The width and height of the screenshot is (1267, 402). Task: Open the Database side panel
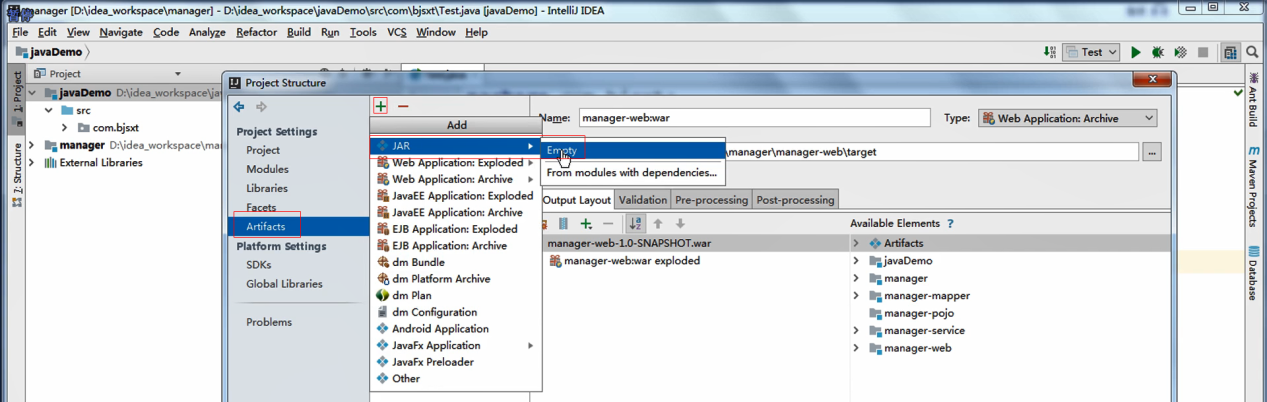(1253, 273)
